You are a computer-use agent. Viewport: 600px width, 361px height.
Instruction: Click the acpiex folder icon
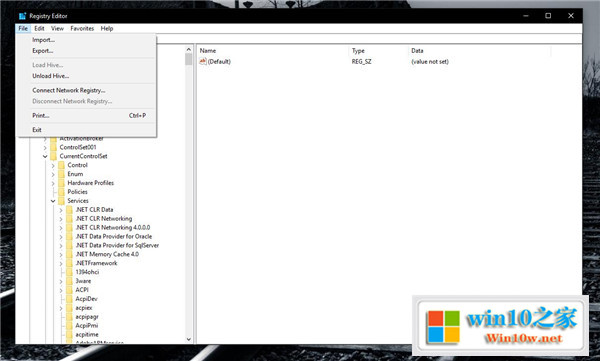click(69, 308)
